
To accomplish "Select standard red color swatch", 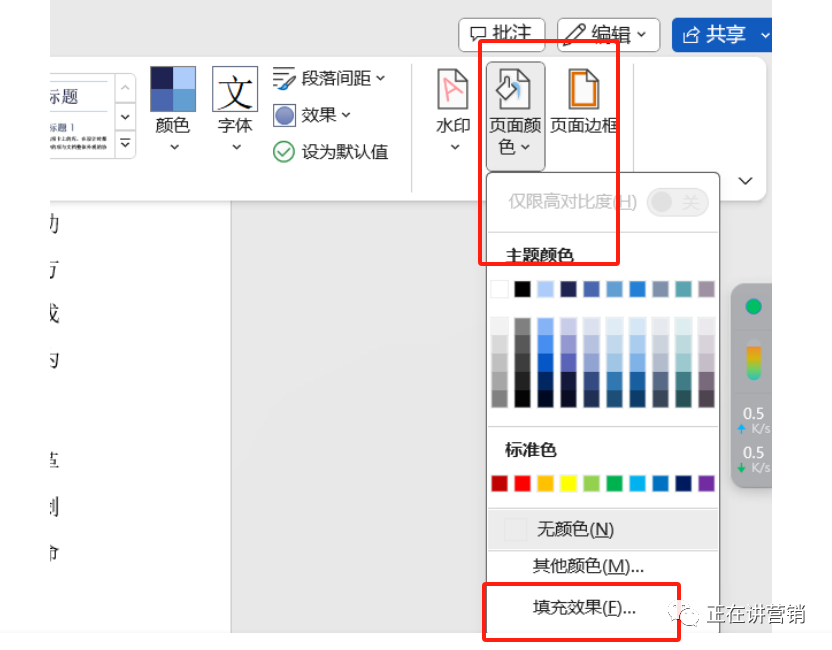I will pos(522,483).
